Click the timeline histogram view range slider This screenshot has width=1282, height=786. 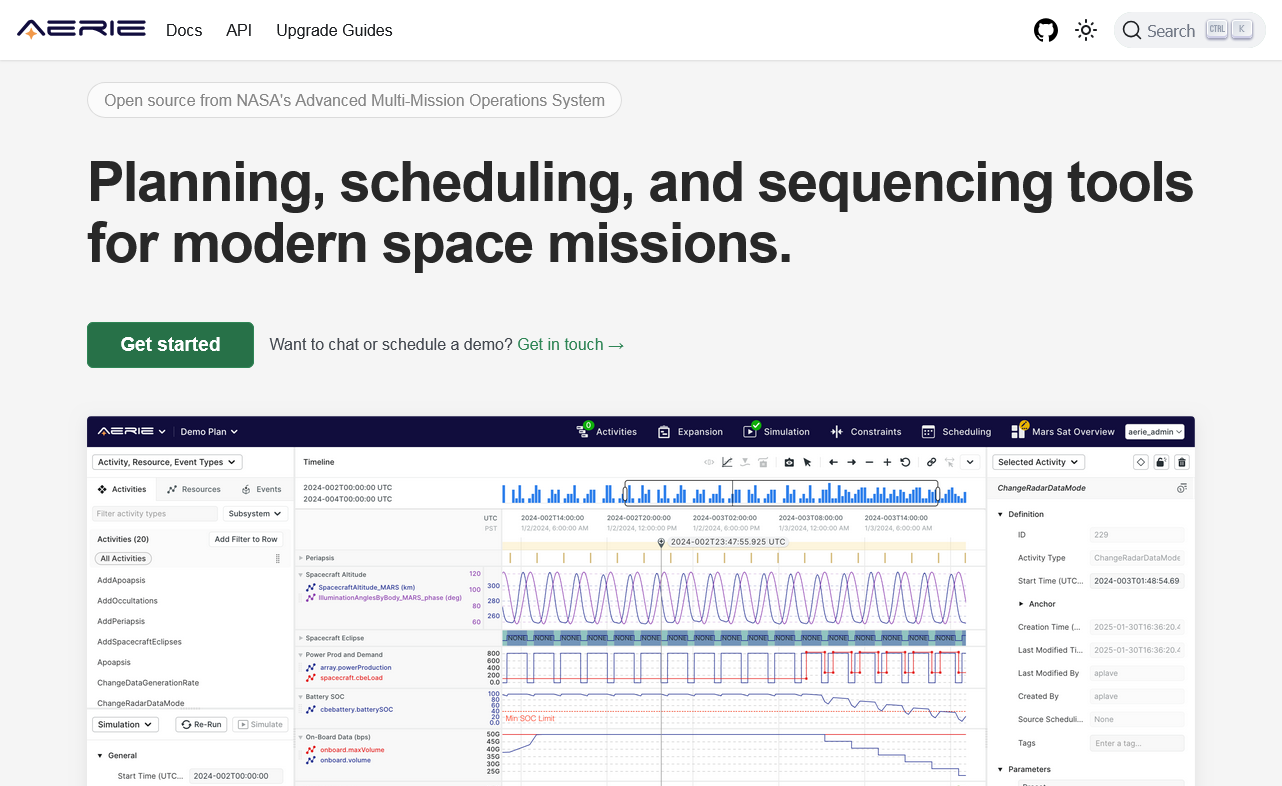point(781,492)
